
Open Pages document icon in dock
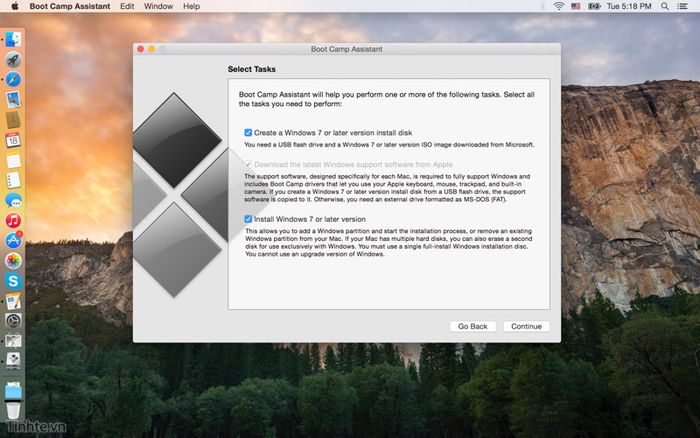pos(13,301)
